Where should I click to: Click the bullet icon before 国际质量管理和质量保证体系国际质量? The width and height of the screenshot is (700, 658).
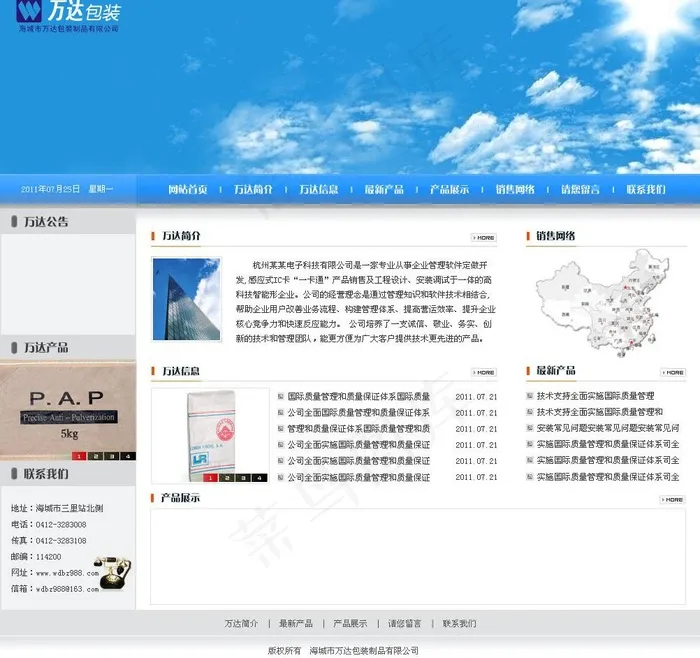coord(281,396)
